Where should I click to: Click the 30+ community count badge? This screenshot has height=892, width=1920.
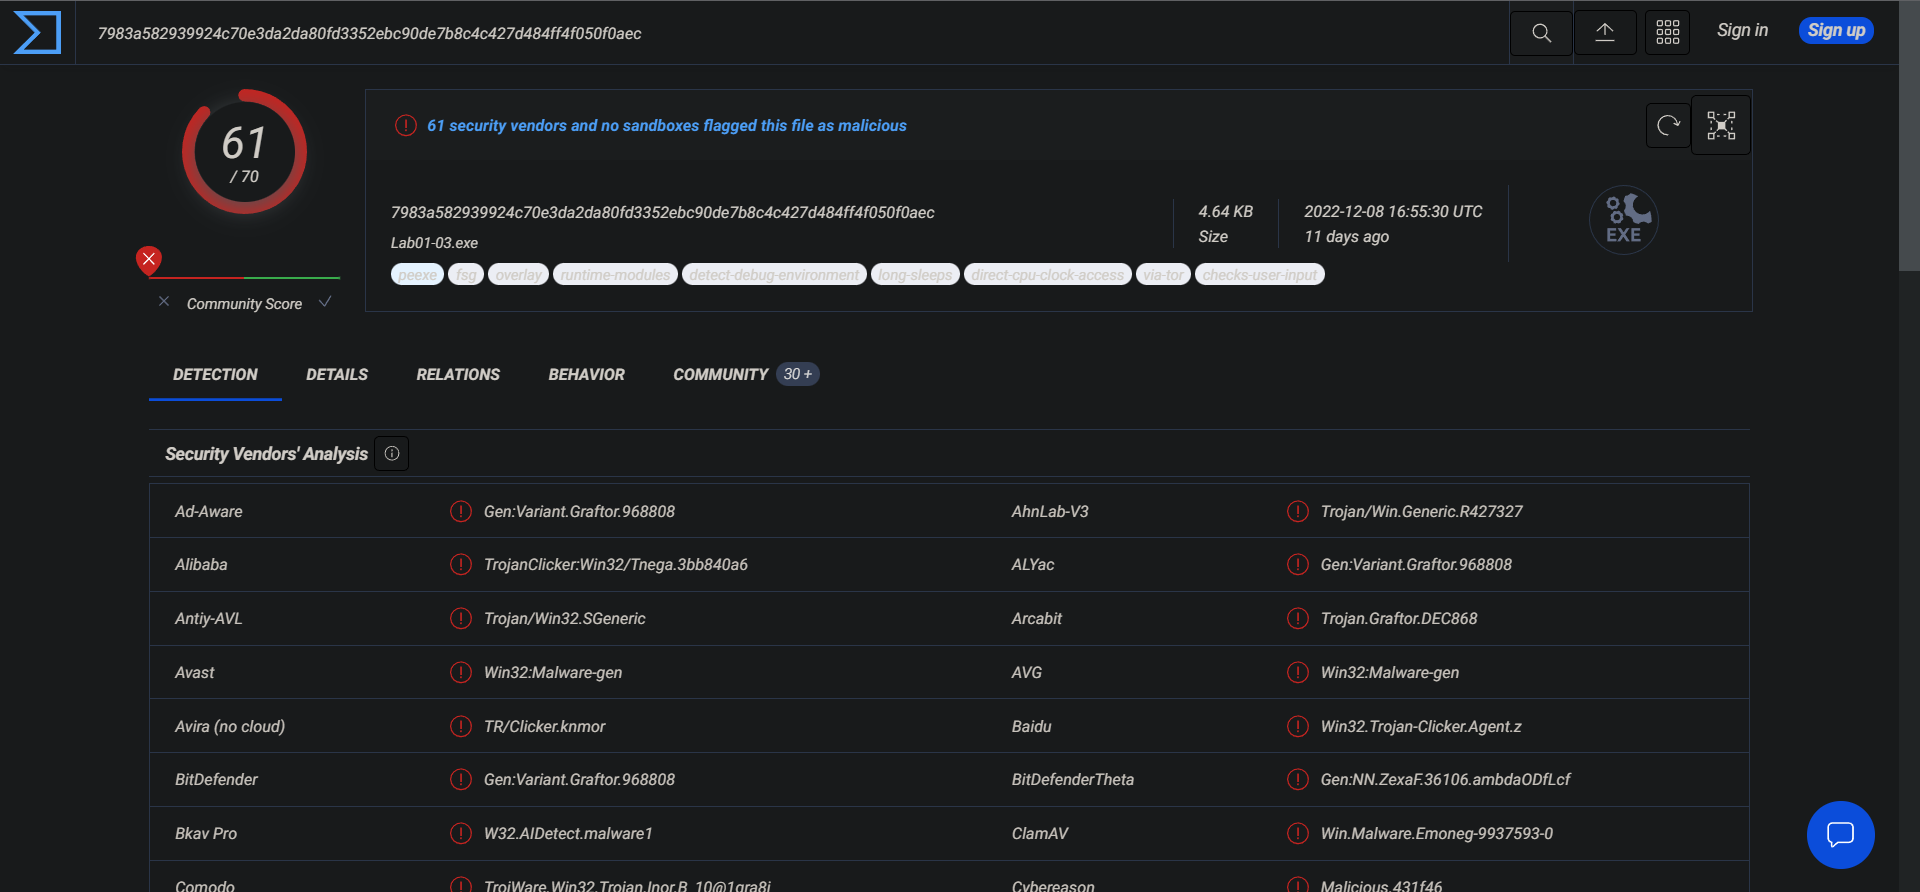pos(798,374)
